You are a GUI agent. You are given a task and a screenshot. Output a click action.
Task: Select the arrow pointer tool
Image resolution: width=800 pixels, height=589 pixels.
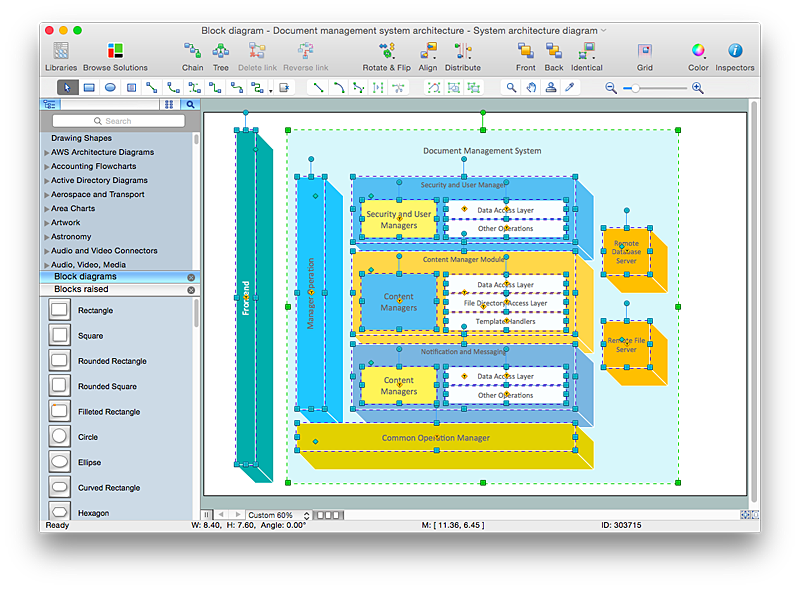coord(67,88)
